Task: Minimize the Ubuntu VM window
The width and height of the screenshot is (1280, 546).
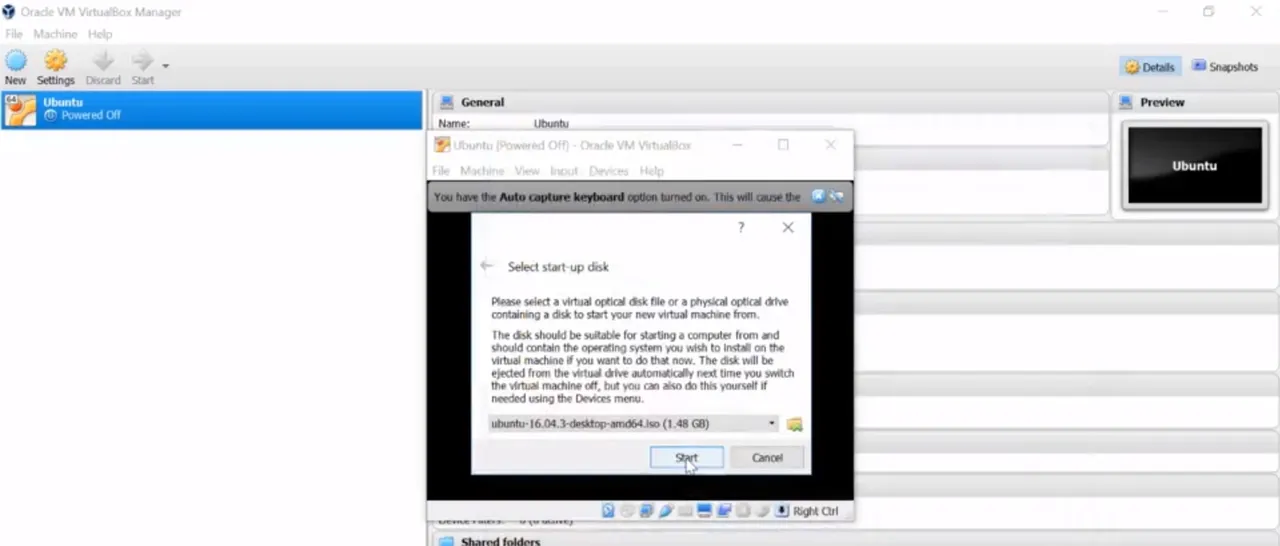Action: click(x=737, y=145)
